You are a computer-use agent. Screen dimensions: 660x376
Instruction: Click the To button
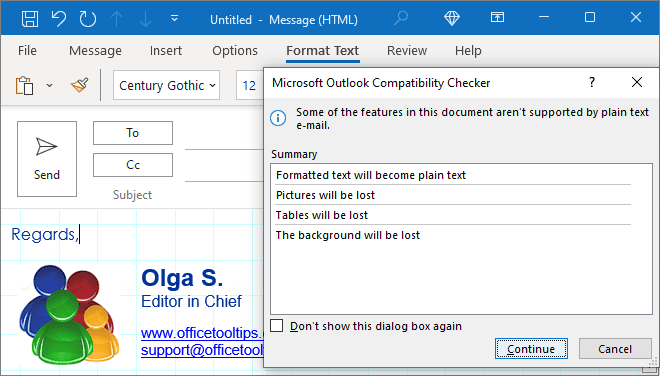tap(133, 133)
